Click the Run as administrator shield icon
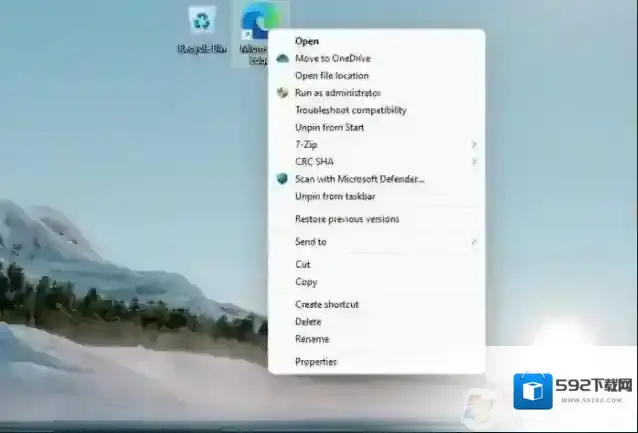This screenshot has width=638, height=433. pyautogui.click(x=283, y=93)
